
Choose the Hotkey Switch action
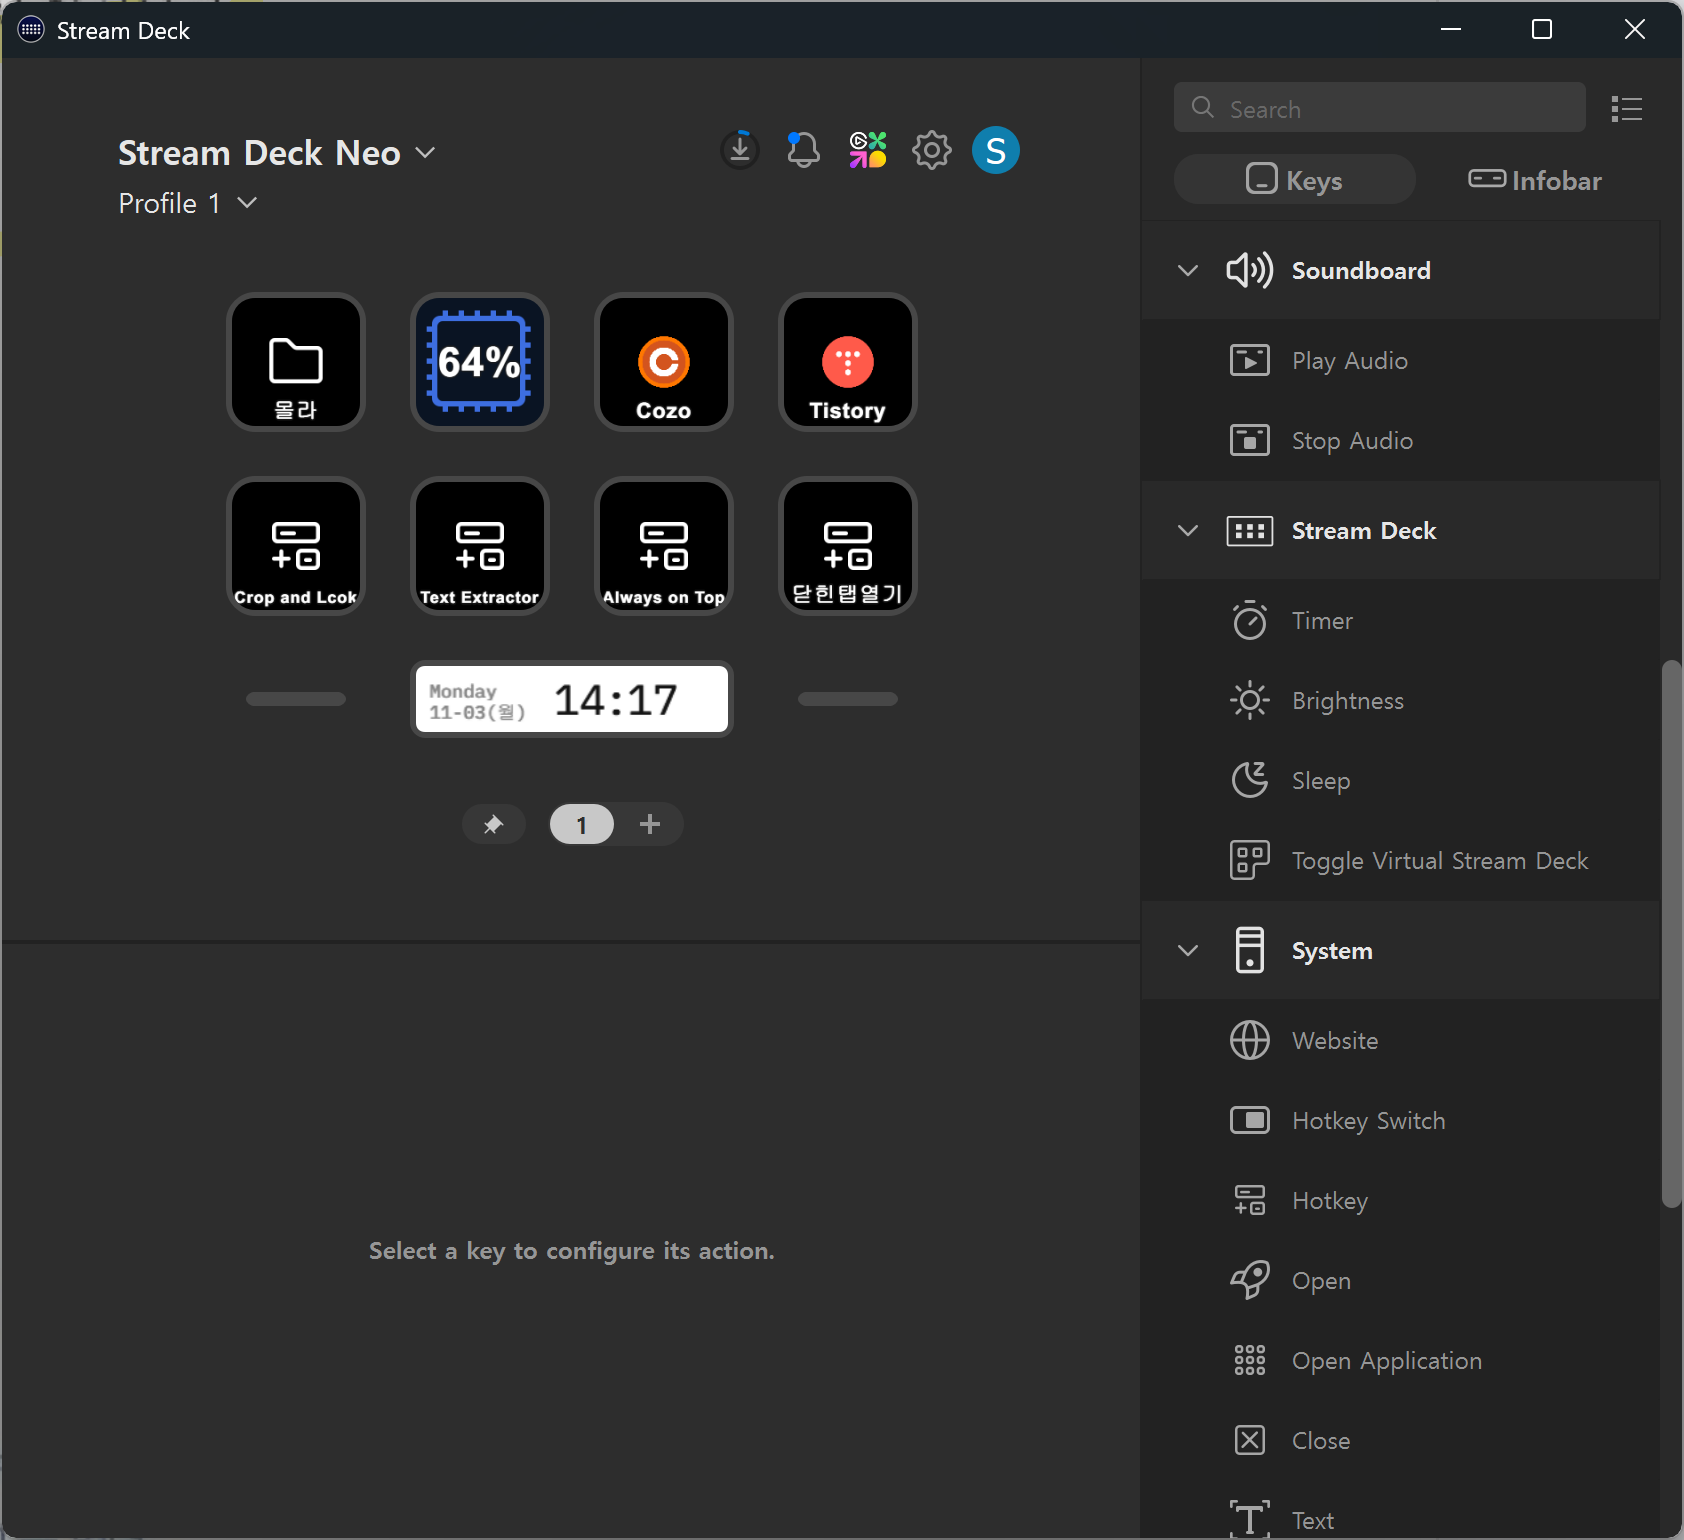tap(1400, 1121)
